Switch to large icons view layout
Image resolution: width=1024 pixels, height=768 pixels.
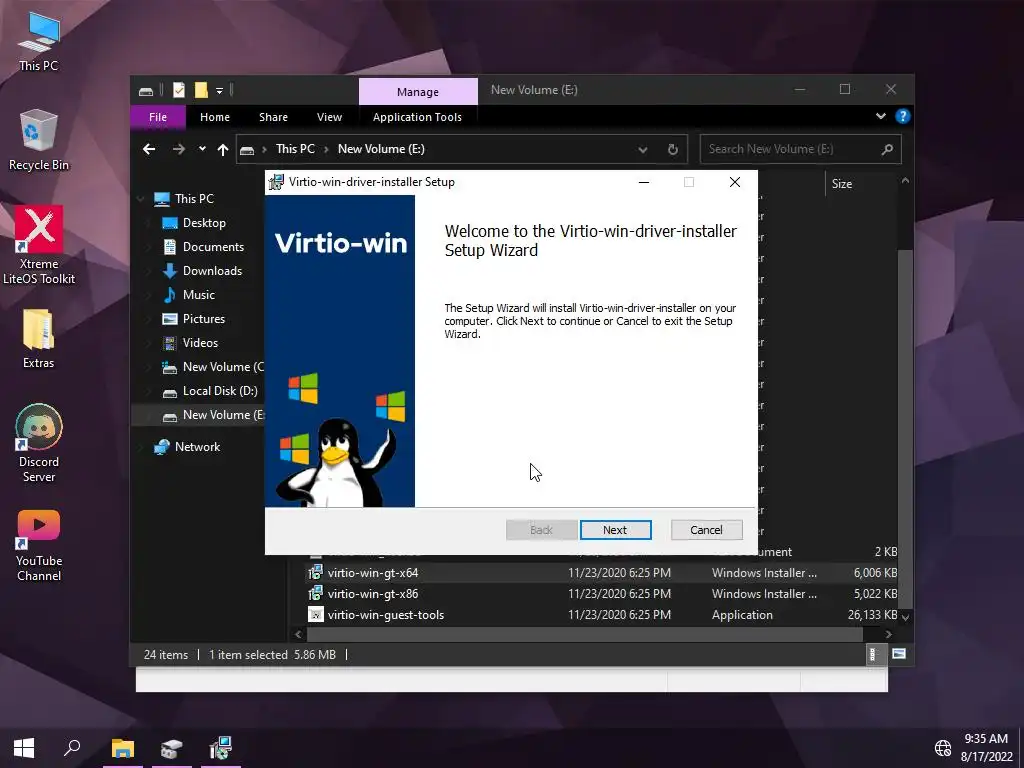(x=899, y=654)
